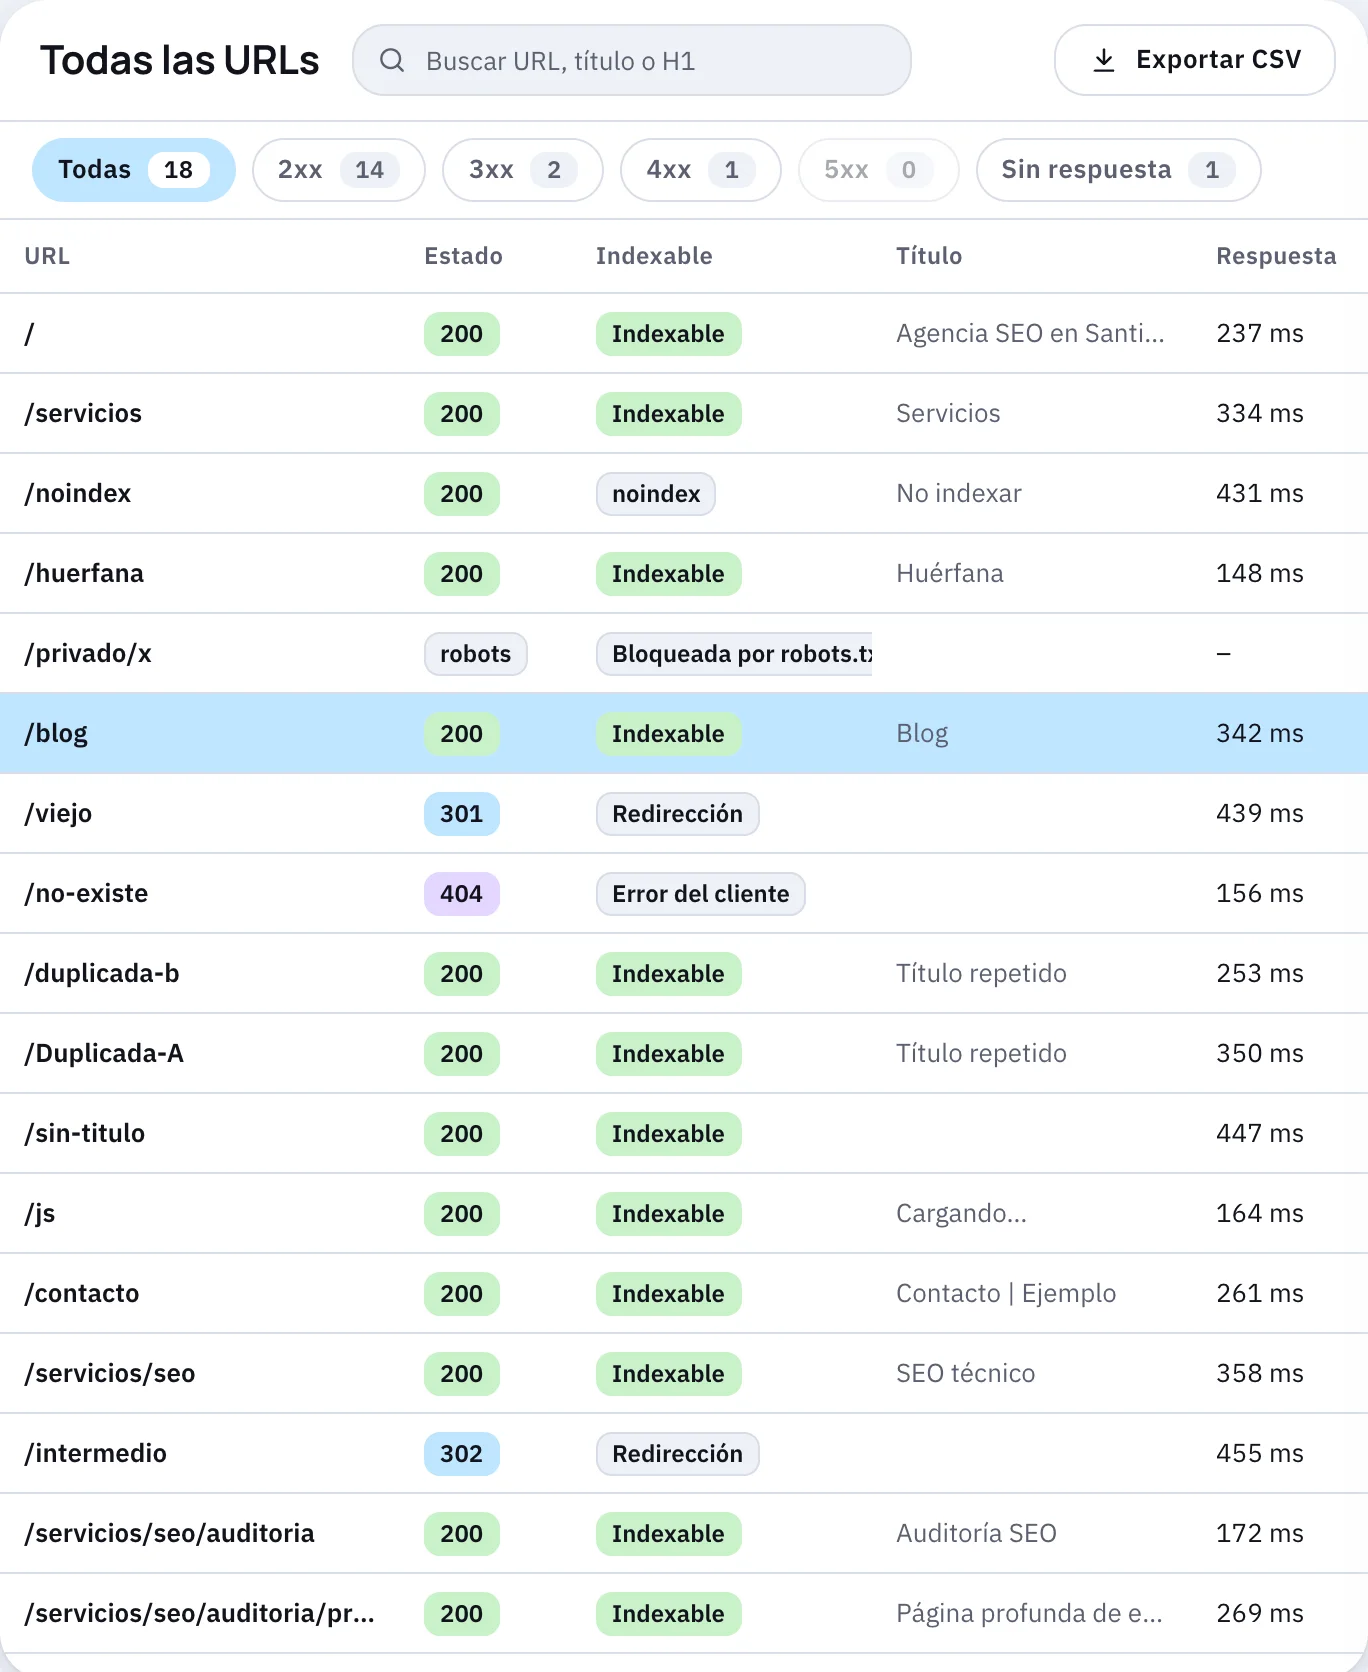Screen dimensions: 1368x1672
Task: Select the /privado/x URL row
Action: click(684, 653)
